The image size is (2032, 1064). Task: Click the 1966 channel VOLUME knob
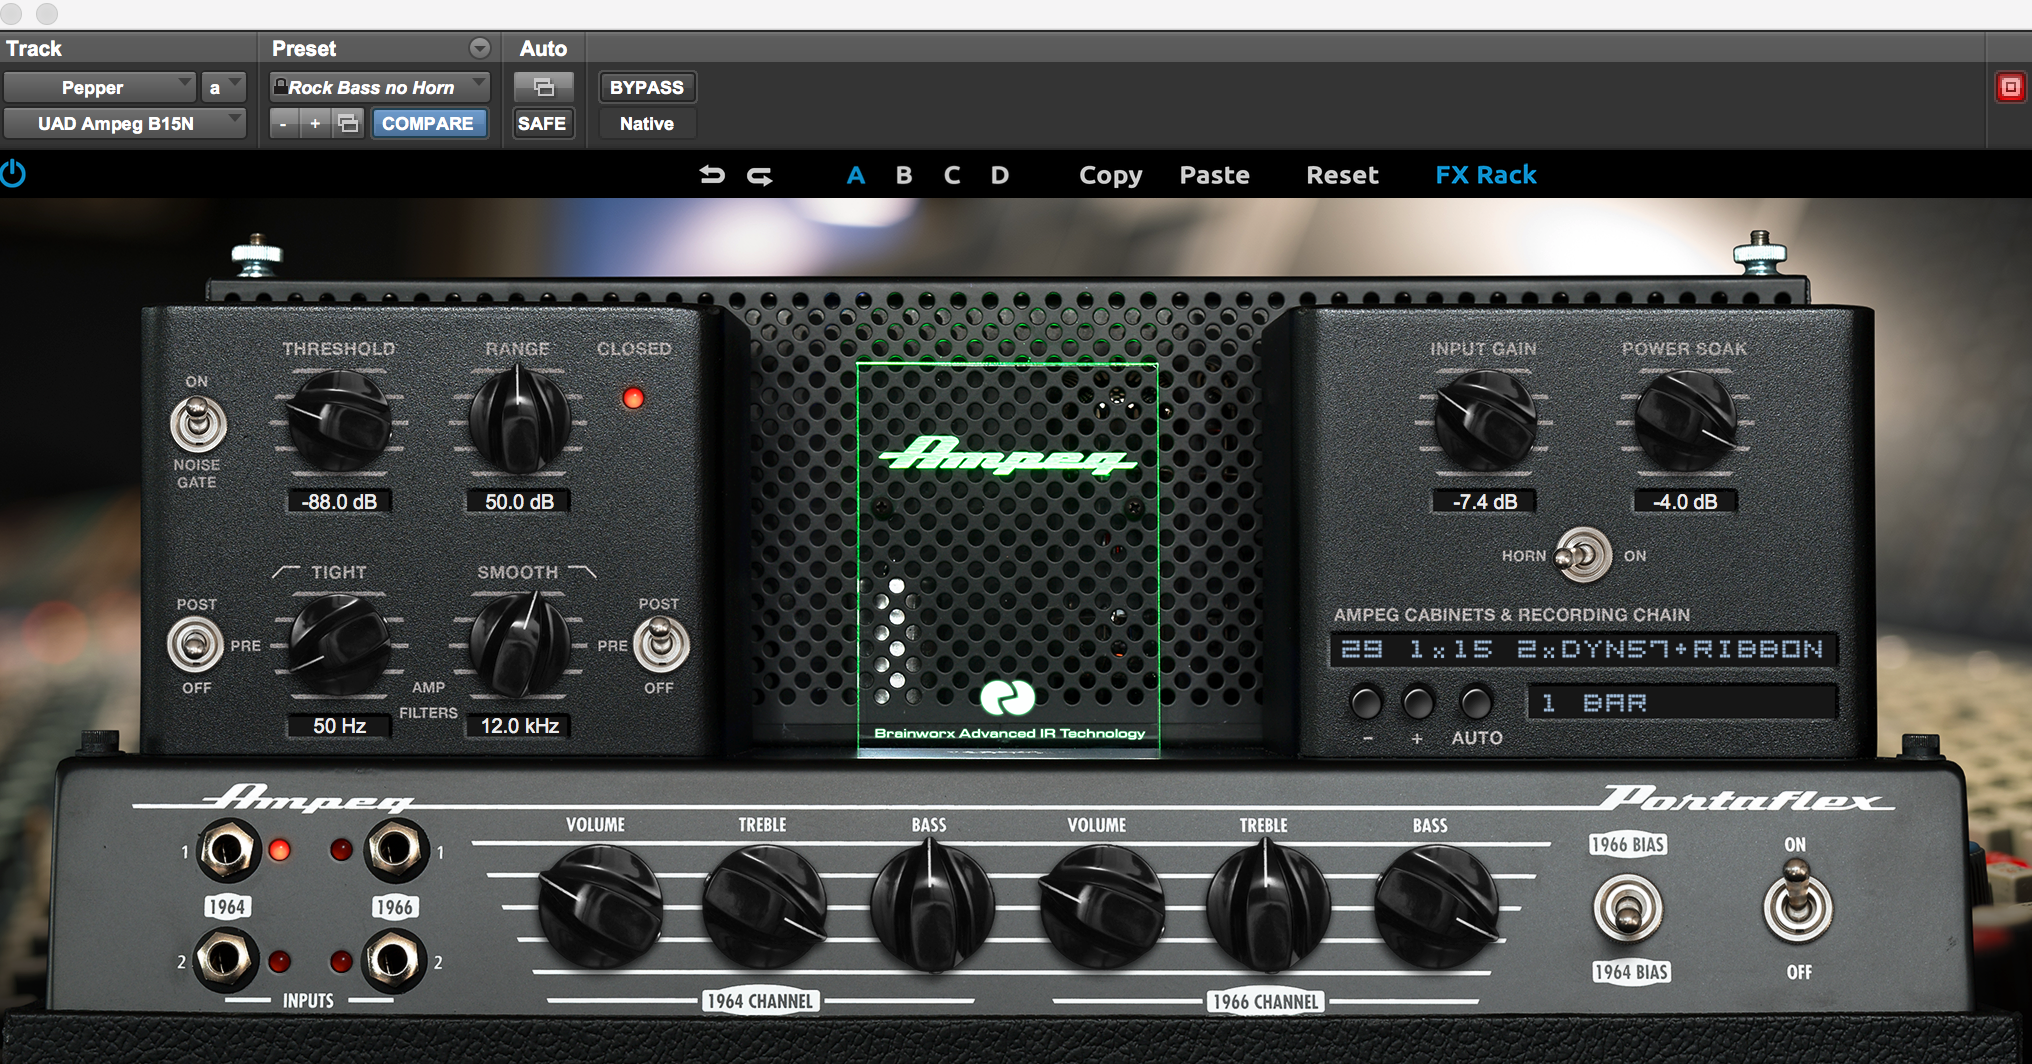coord(1101,908)
